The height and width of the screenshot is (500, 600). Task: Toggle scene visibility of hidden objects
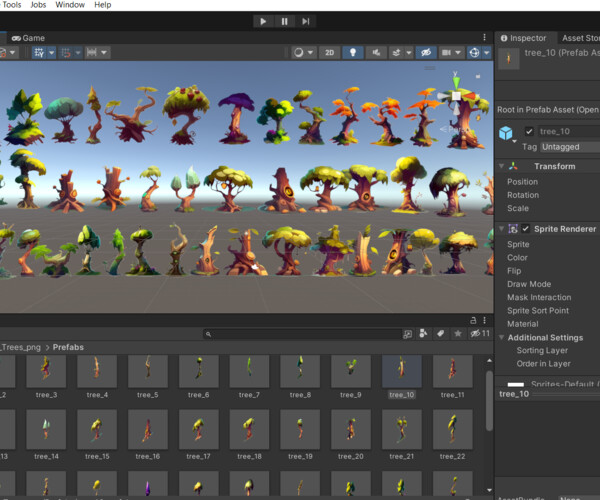pos(426,52)
